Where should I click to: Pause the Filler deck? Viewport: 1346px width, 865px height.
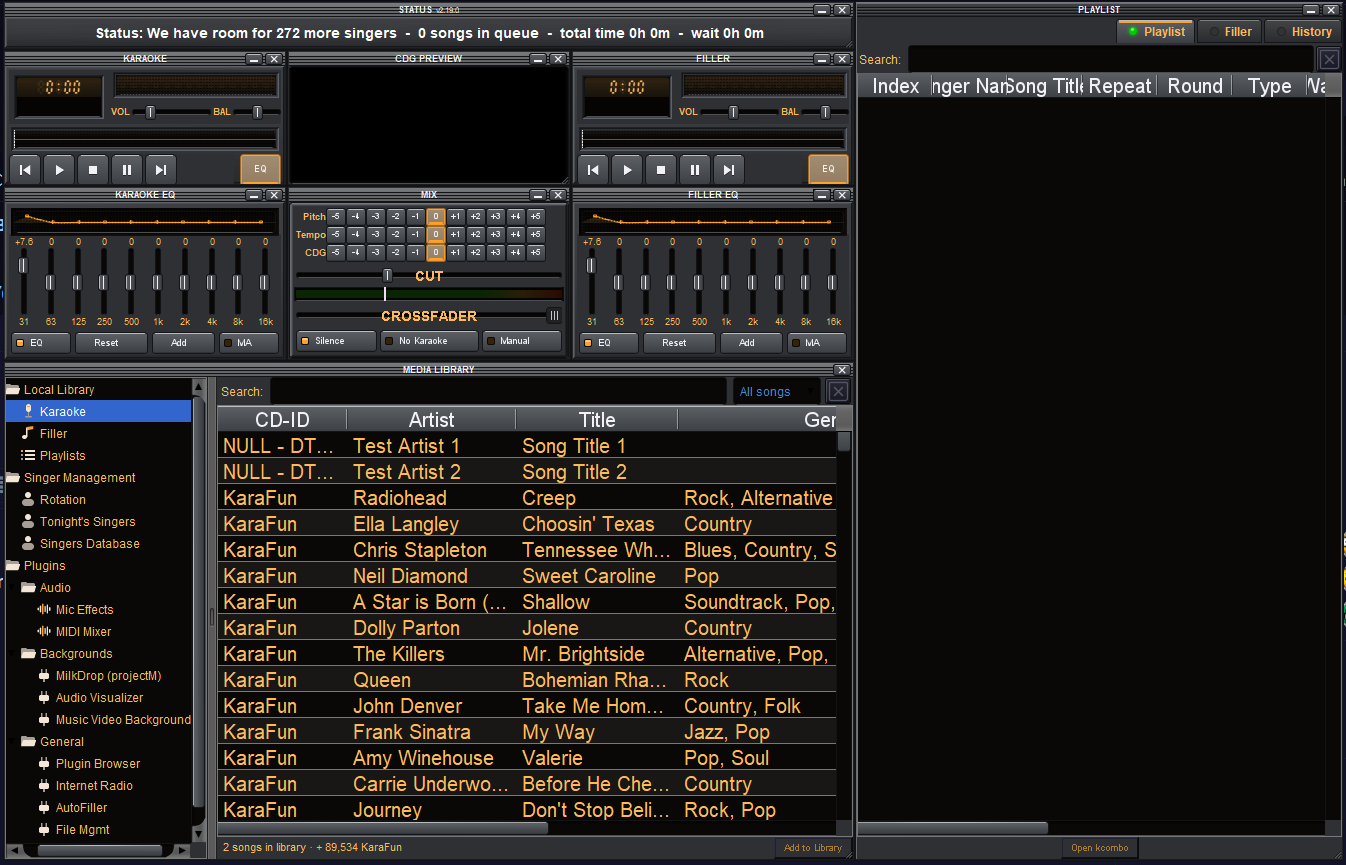pyautogui.click(x=695, y=170)
